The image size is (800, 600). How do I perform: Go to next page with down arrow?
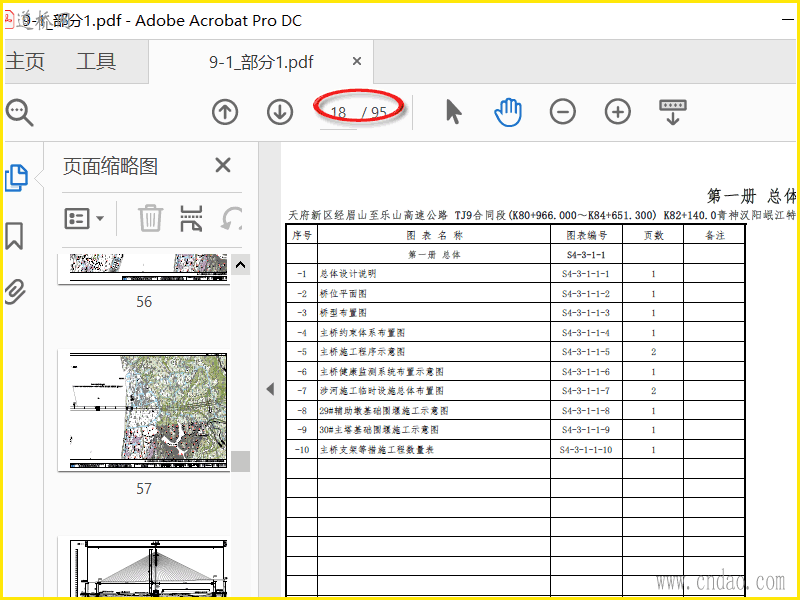[280, 112]
